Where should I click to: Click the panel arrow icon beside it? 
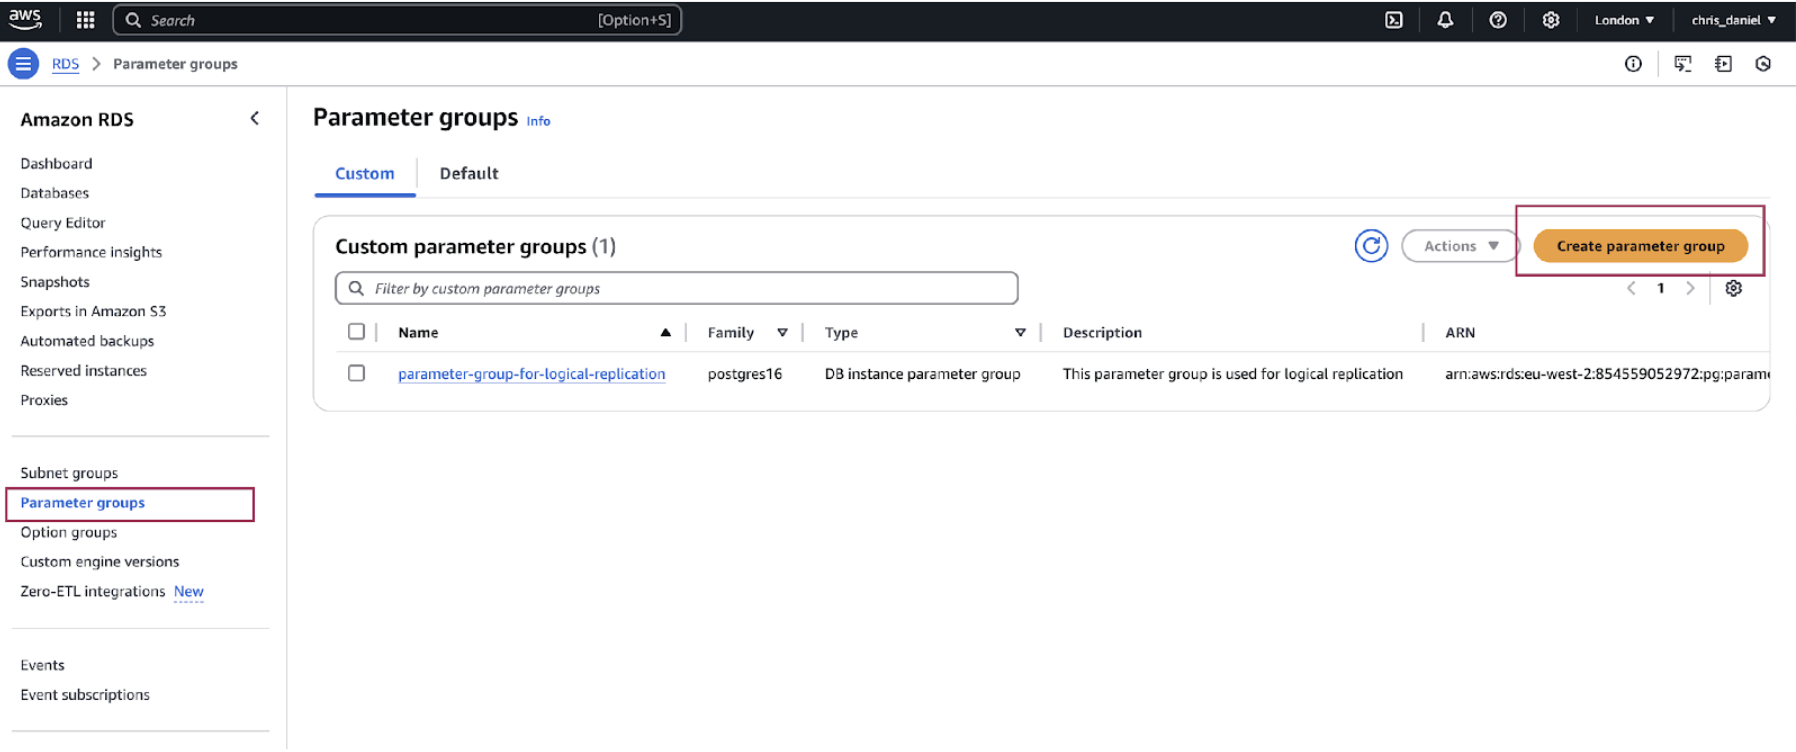coord(1723,64)
